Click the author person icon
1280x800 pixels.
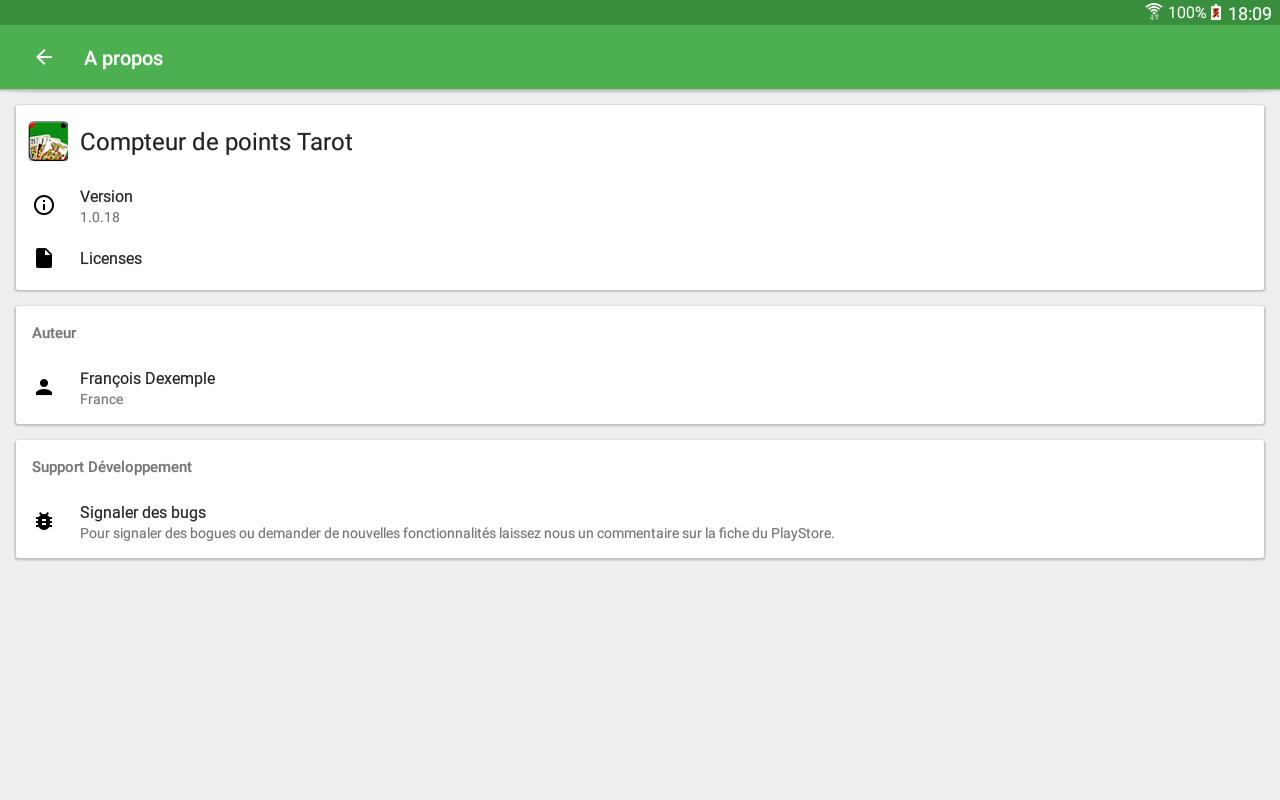[x=44, y=387]
